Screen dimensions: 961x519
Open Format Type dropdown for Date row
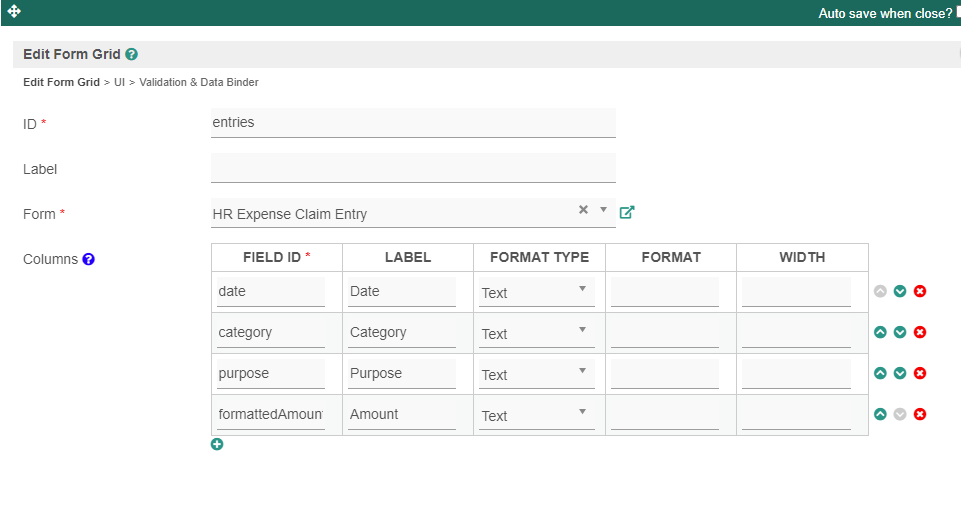point(537,292)
